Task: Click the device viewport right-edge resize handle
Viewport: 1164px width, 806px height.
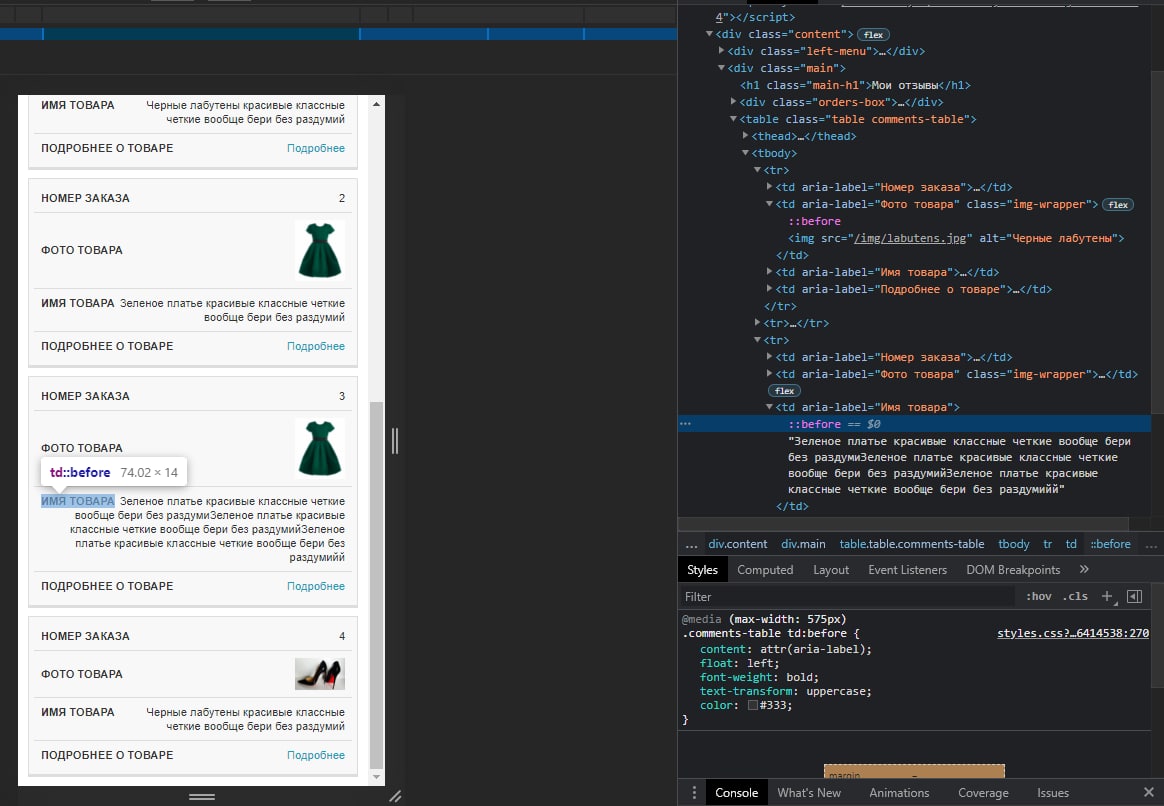Action: pos(395,441)
